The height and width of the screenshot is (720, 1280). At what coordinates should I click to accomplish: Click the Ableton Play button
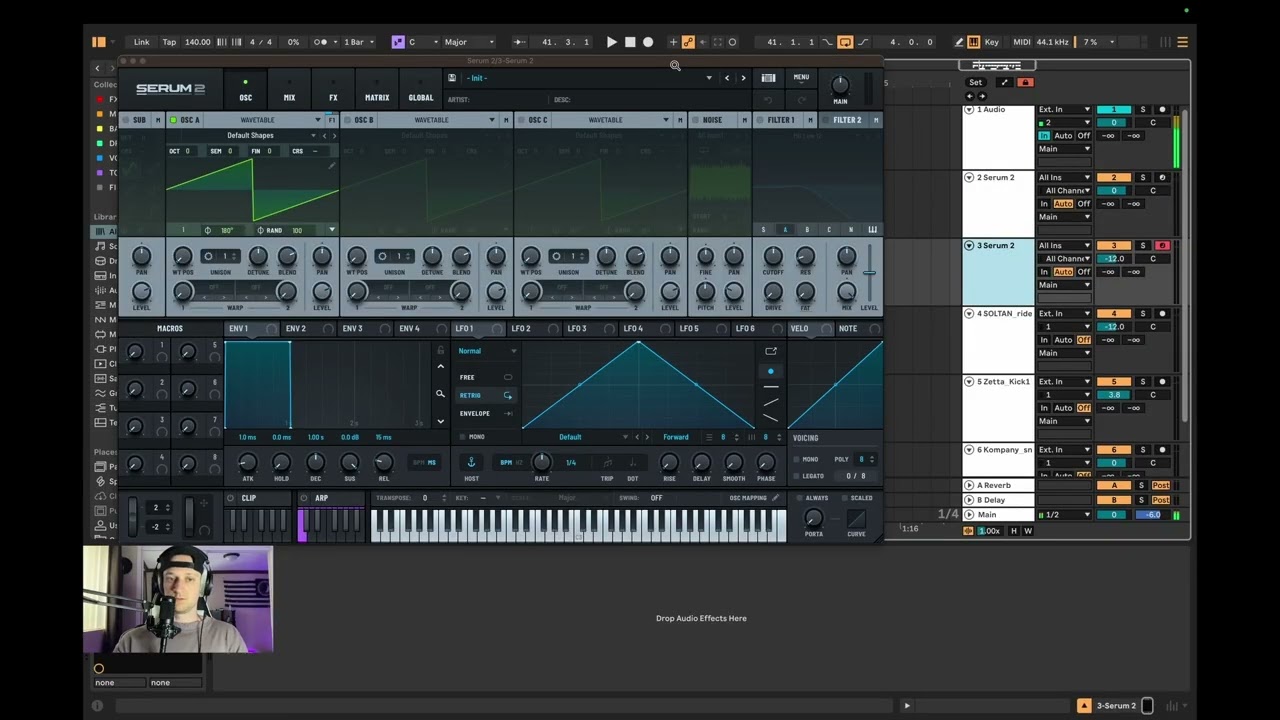[612, 42]
